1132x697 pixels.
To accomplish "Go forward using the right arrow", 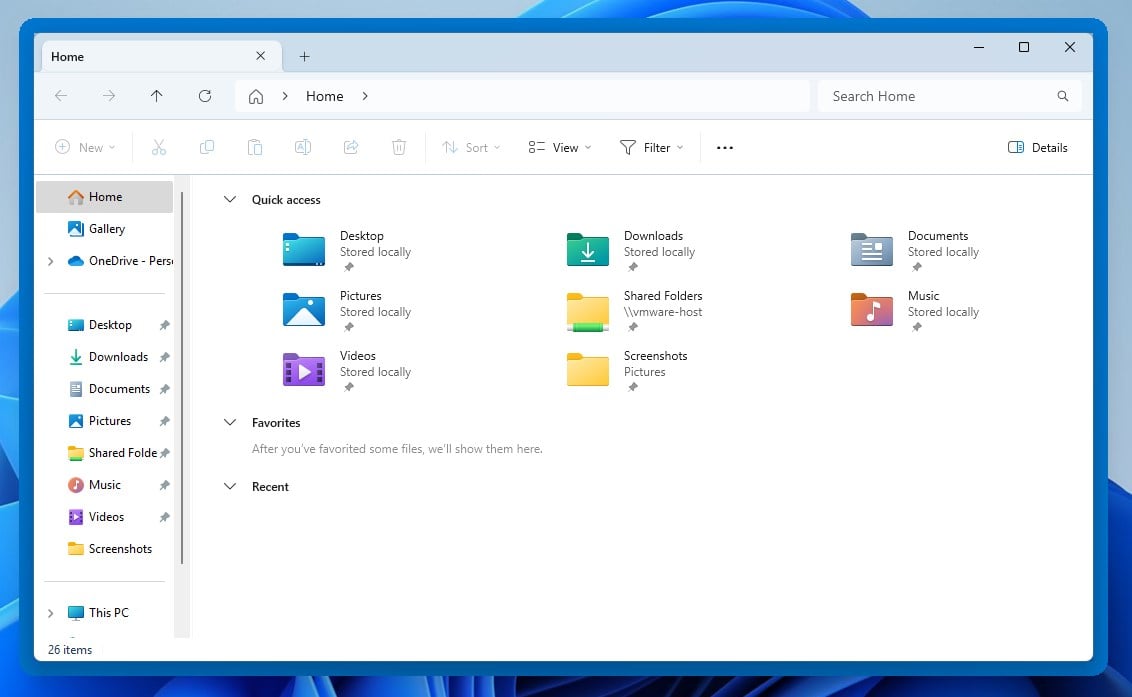I will [x=109, y=96].
